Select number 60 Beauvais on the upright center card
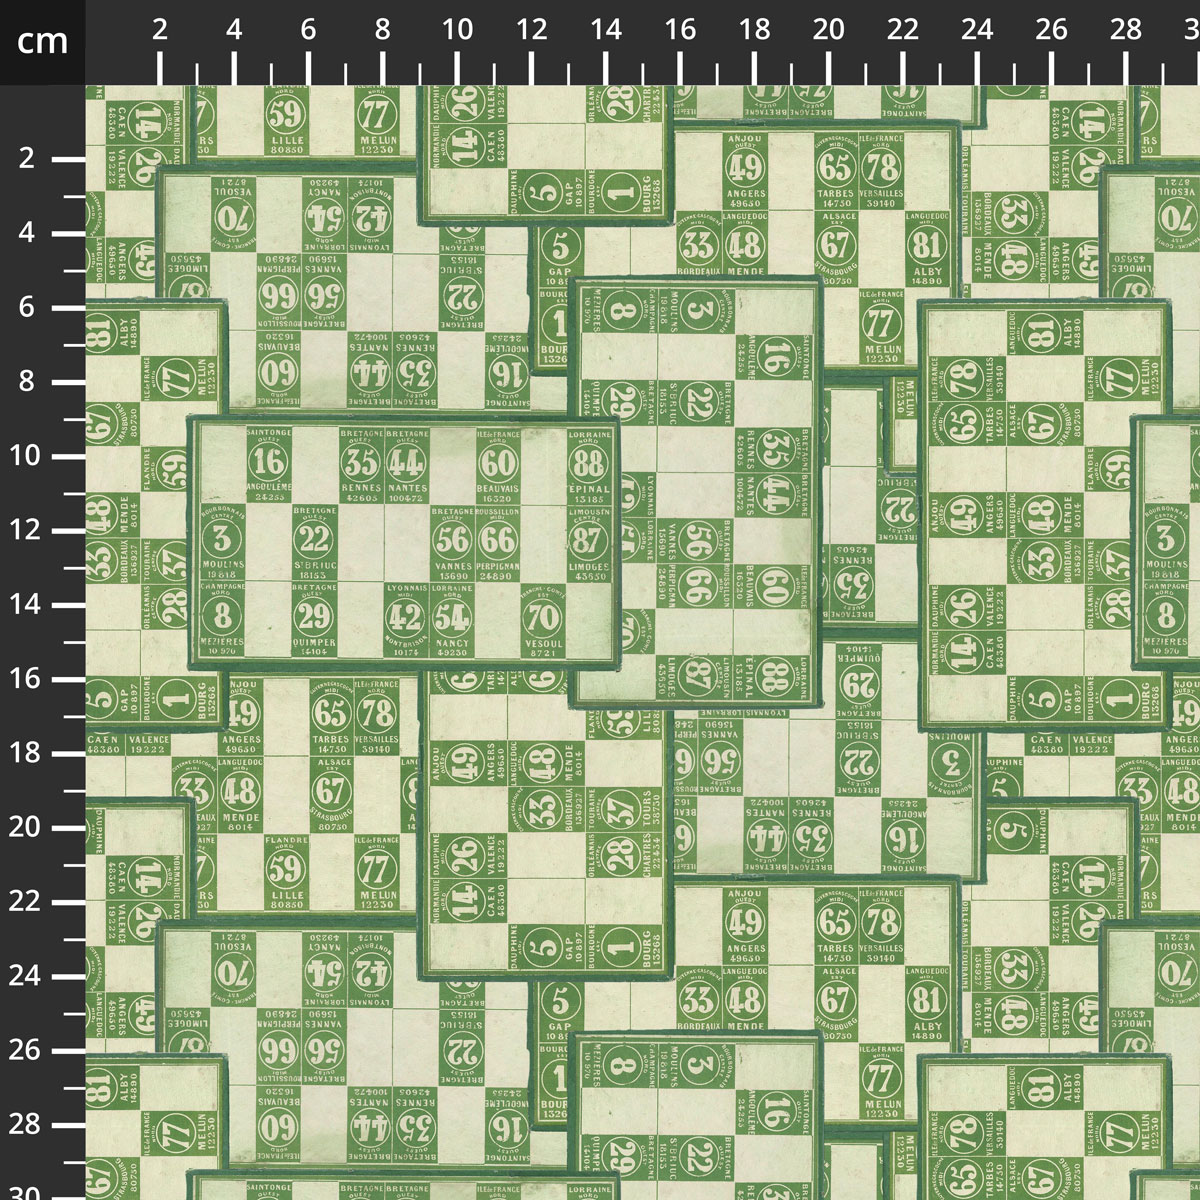Image resolution: width=1200 pixels, height=1200 pixels. [497, 464]
